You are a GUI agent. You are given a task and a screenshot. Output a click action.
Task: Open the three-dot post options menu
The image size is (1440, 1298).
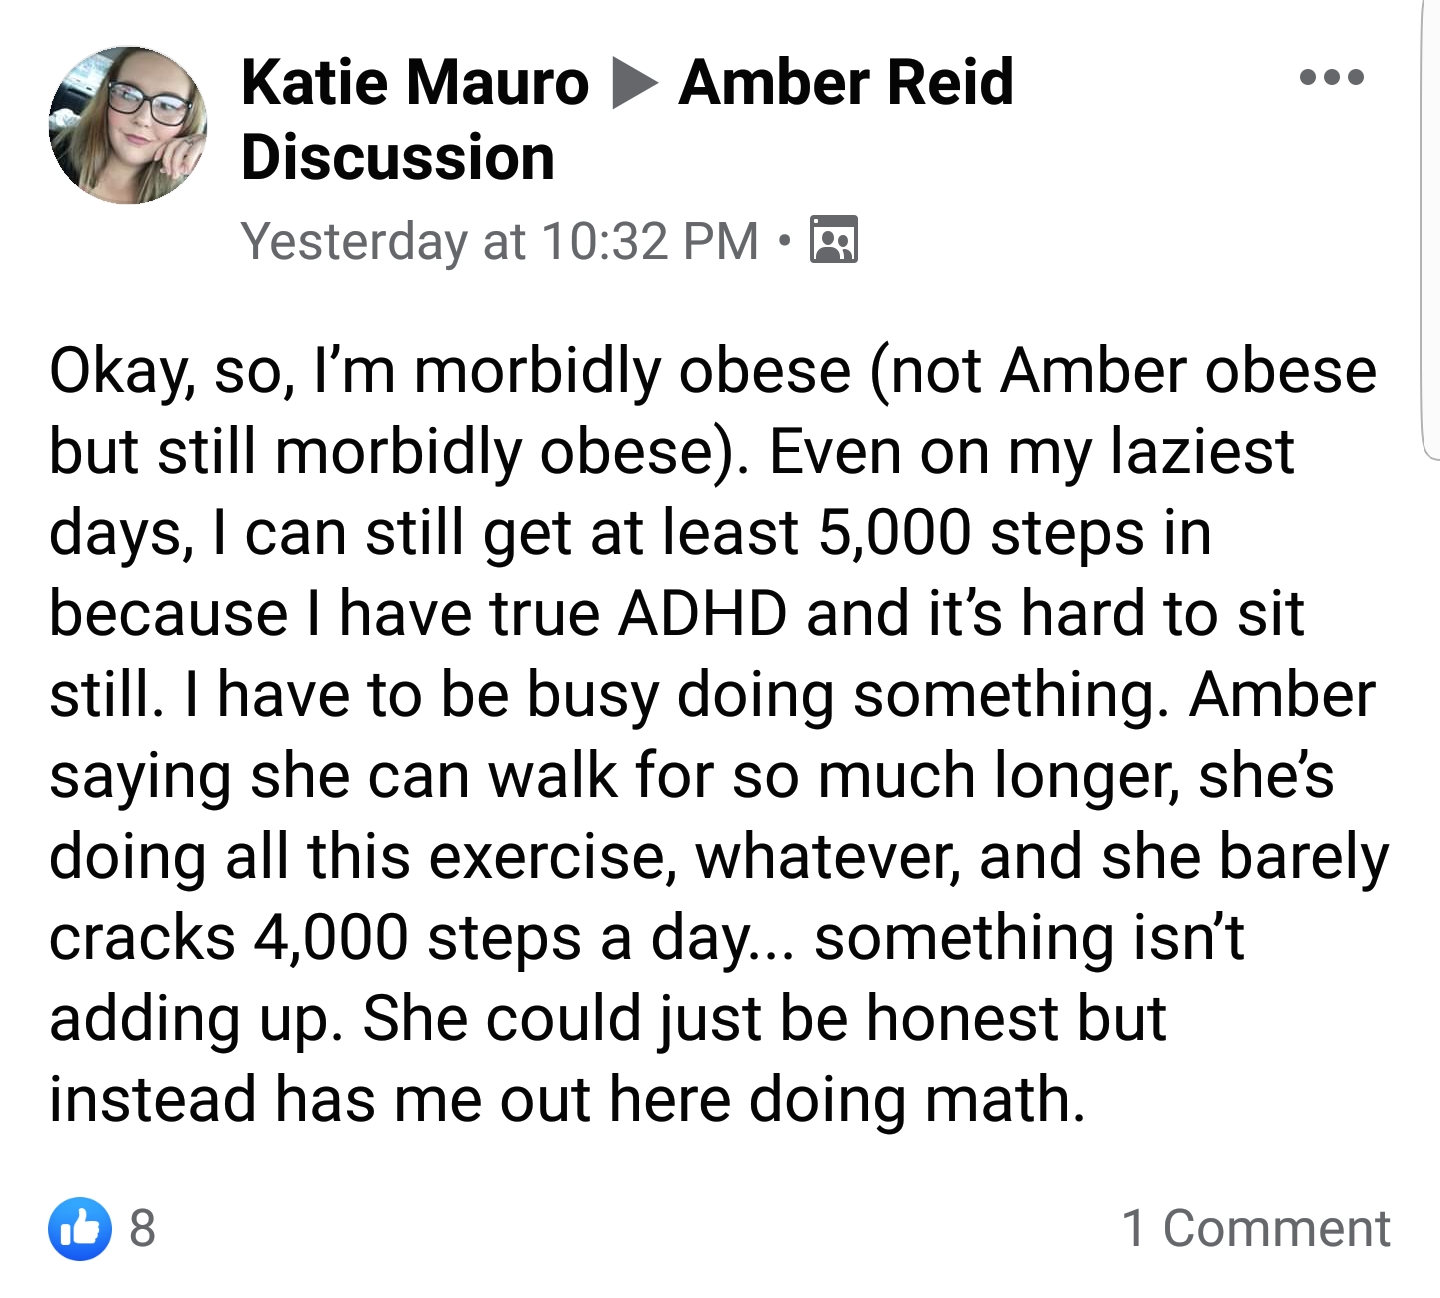click(1332, 77)
